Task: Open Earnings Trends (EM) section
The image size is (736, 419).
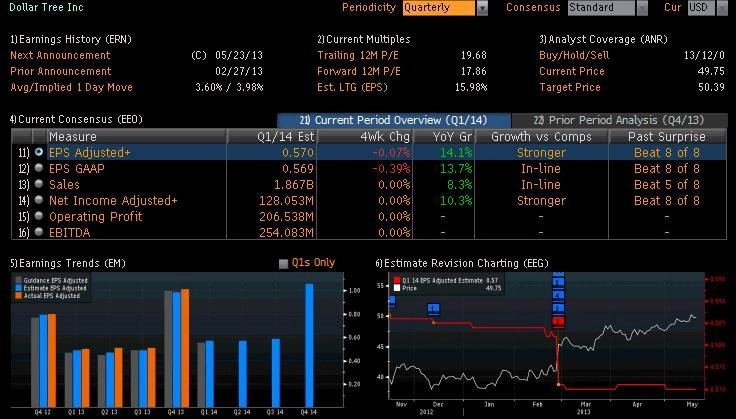Action: pyautogui.click(x=68, y=263)
